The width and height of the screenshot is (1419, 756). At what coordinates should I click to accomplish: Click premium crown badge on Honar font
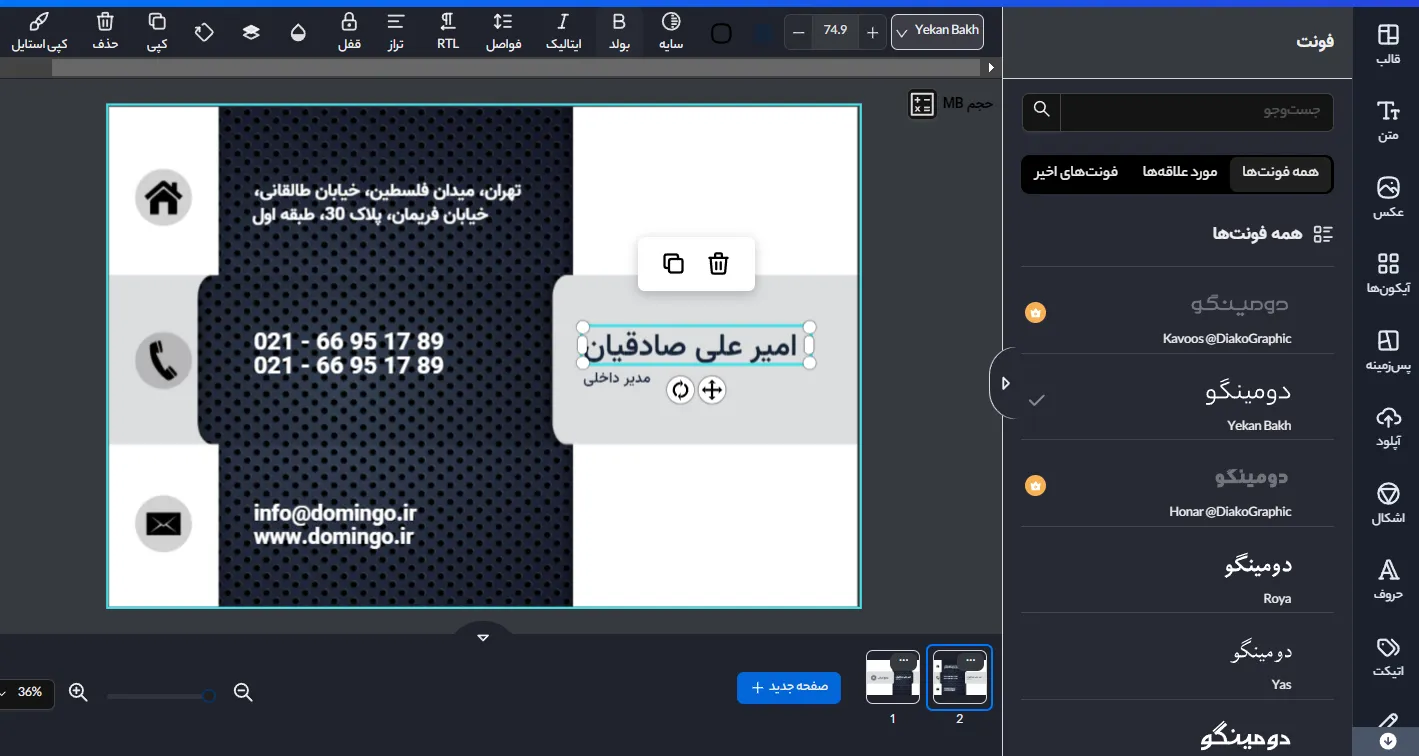(1036, 486)
